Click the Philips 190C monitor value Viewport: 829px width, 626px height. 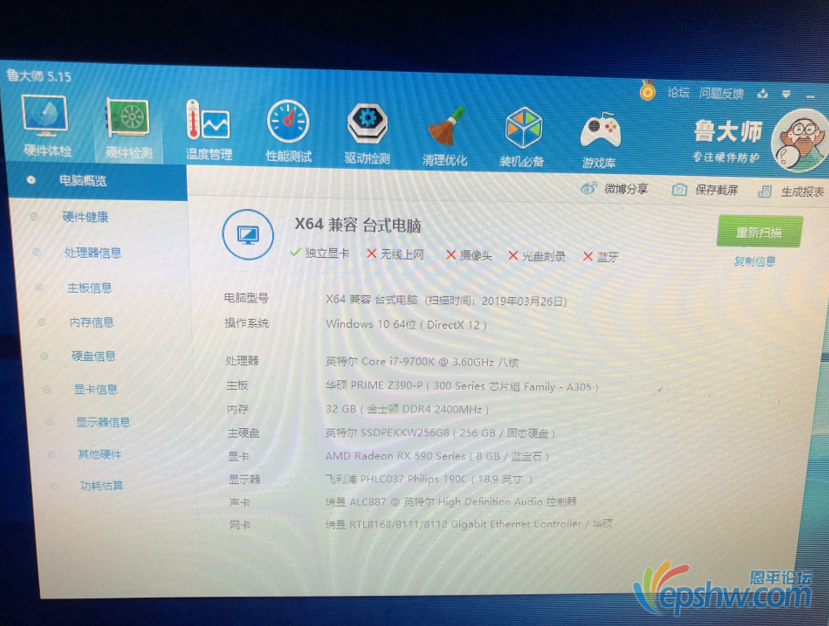[429, 479]
